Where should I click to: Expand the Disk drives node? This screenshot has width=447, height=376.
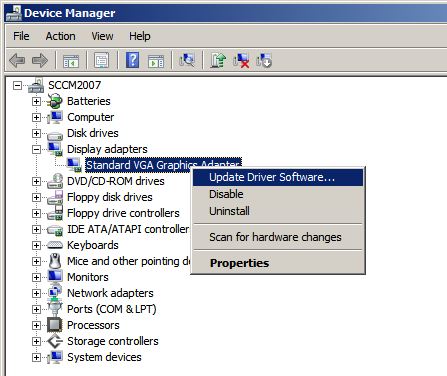(x=36, y=133)
